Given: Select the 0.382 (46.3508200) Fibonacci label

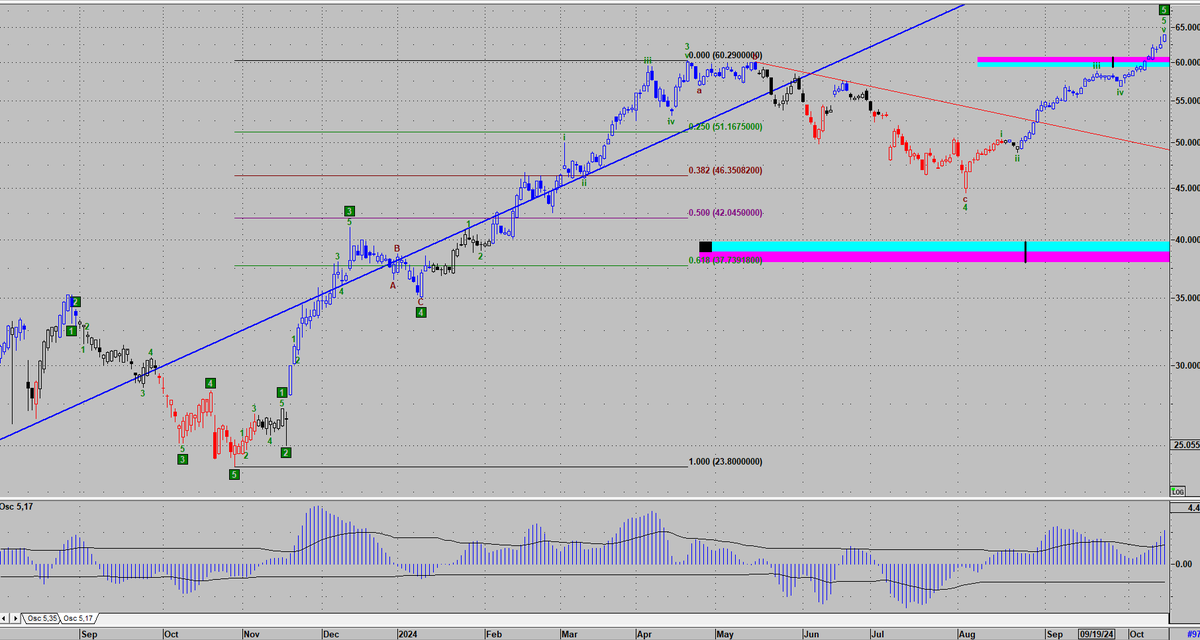Looking at the screenshot, I should (726, 170).
